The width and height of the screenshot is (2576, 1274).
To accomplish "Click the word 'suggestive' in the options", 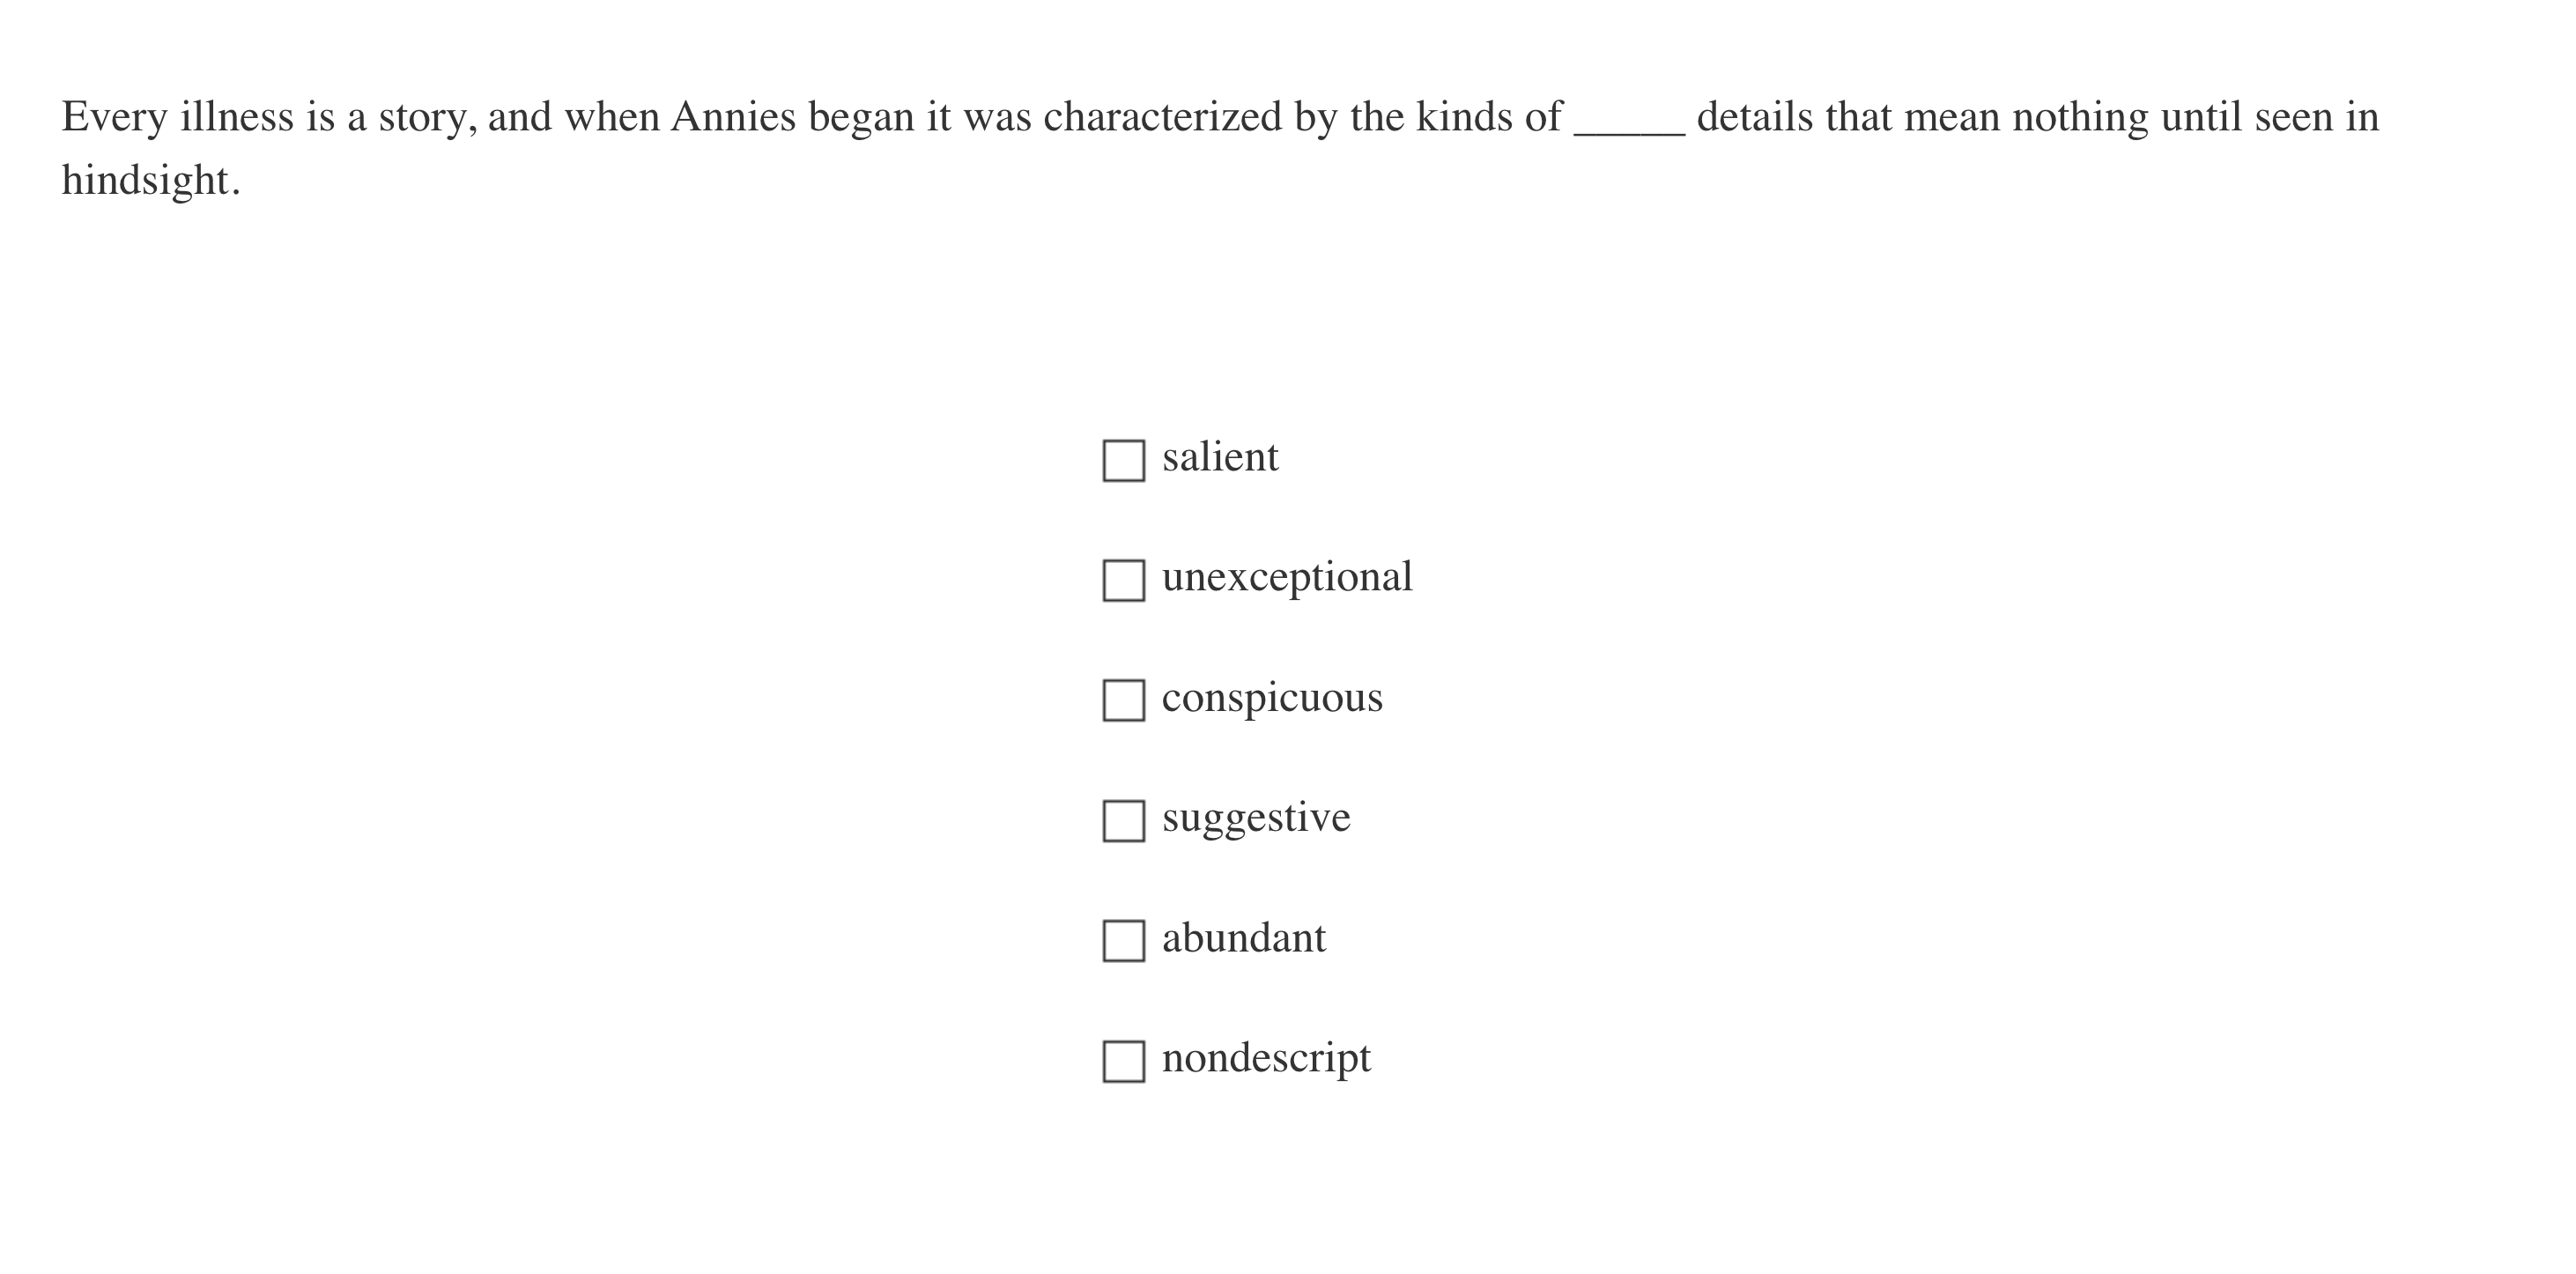I will [x=1256, y=818].
